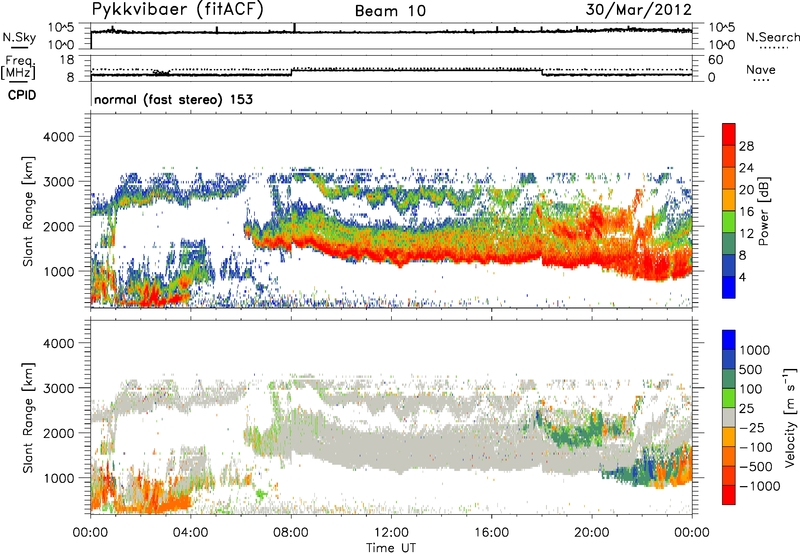The height and width of the screenshot is (554, 800).
Task: Click the '28' power colorbar tick
Action: click(746, 146)
